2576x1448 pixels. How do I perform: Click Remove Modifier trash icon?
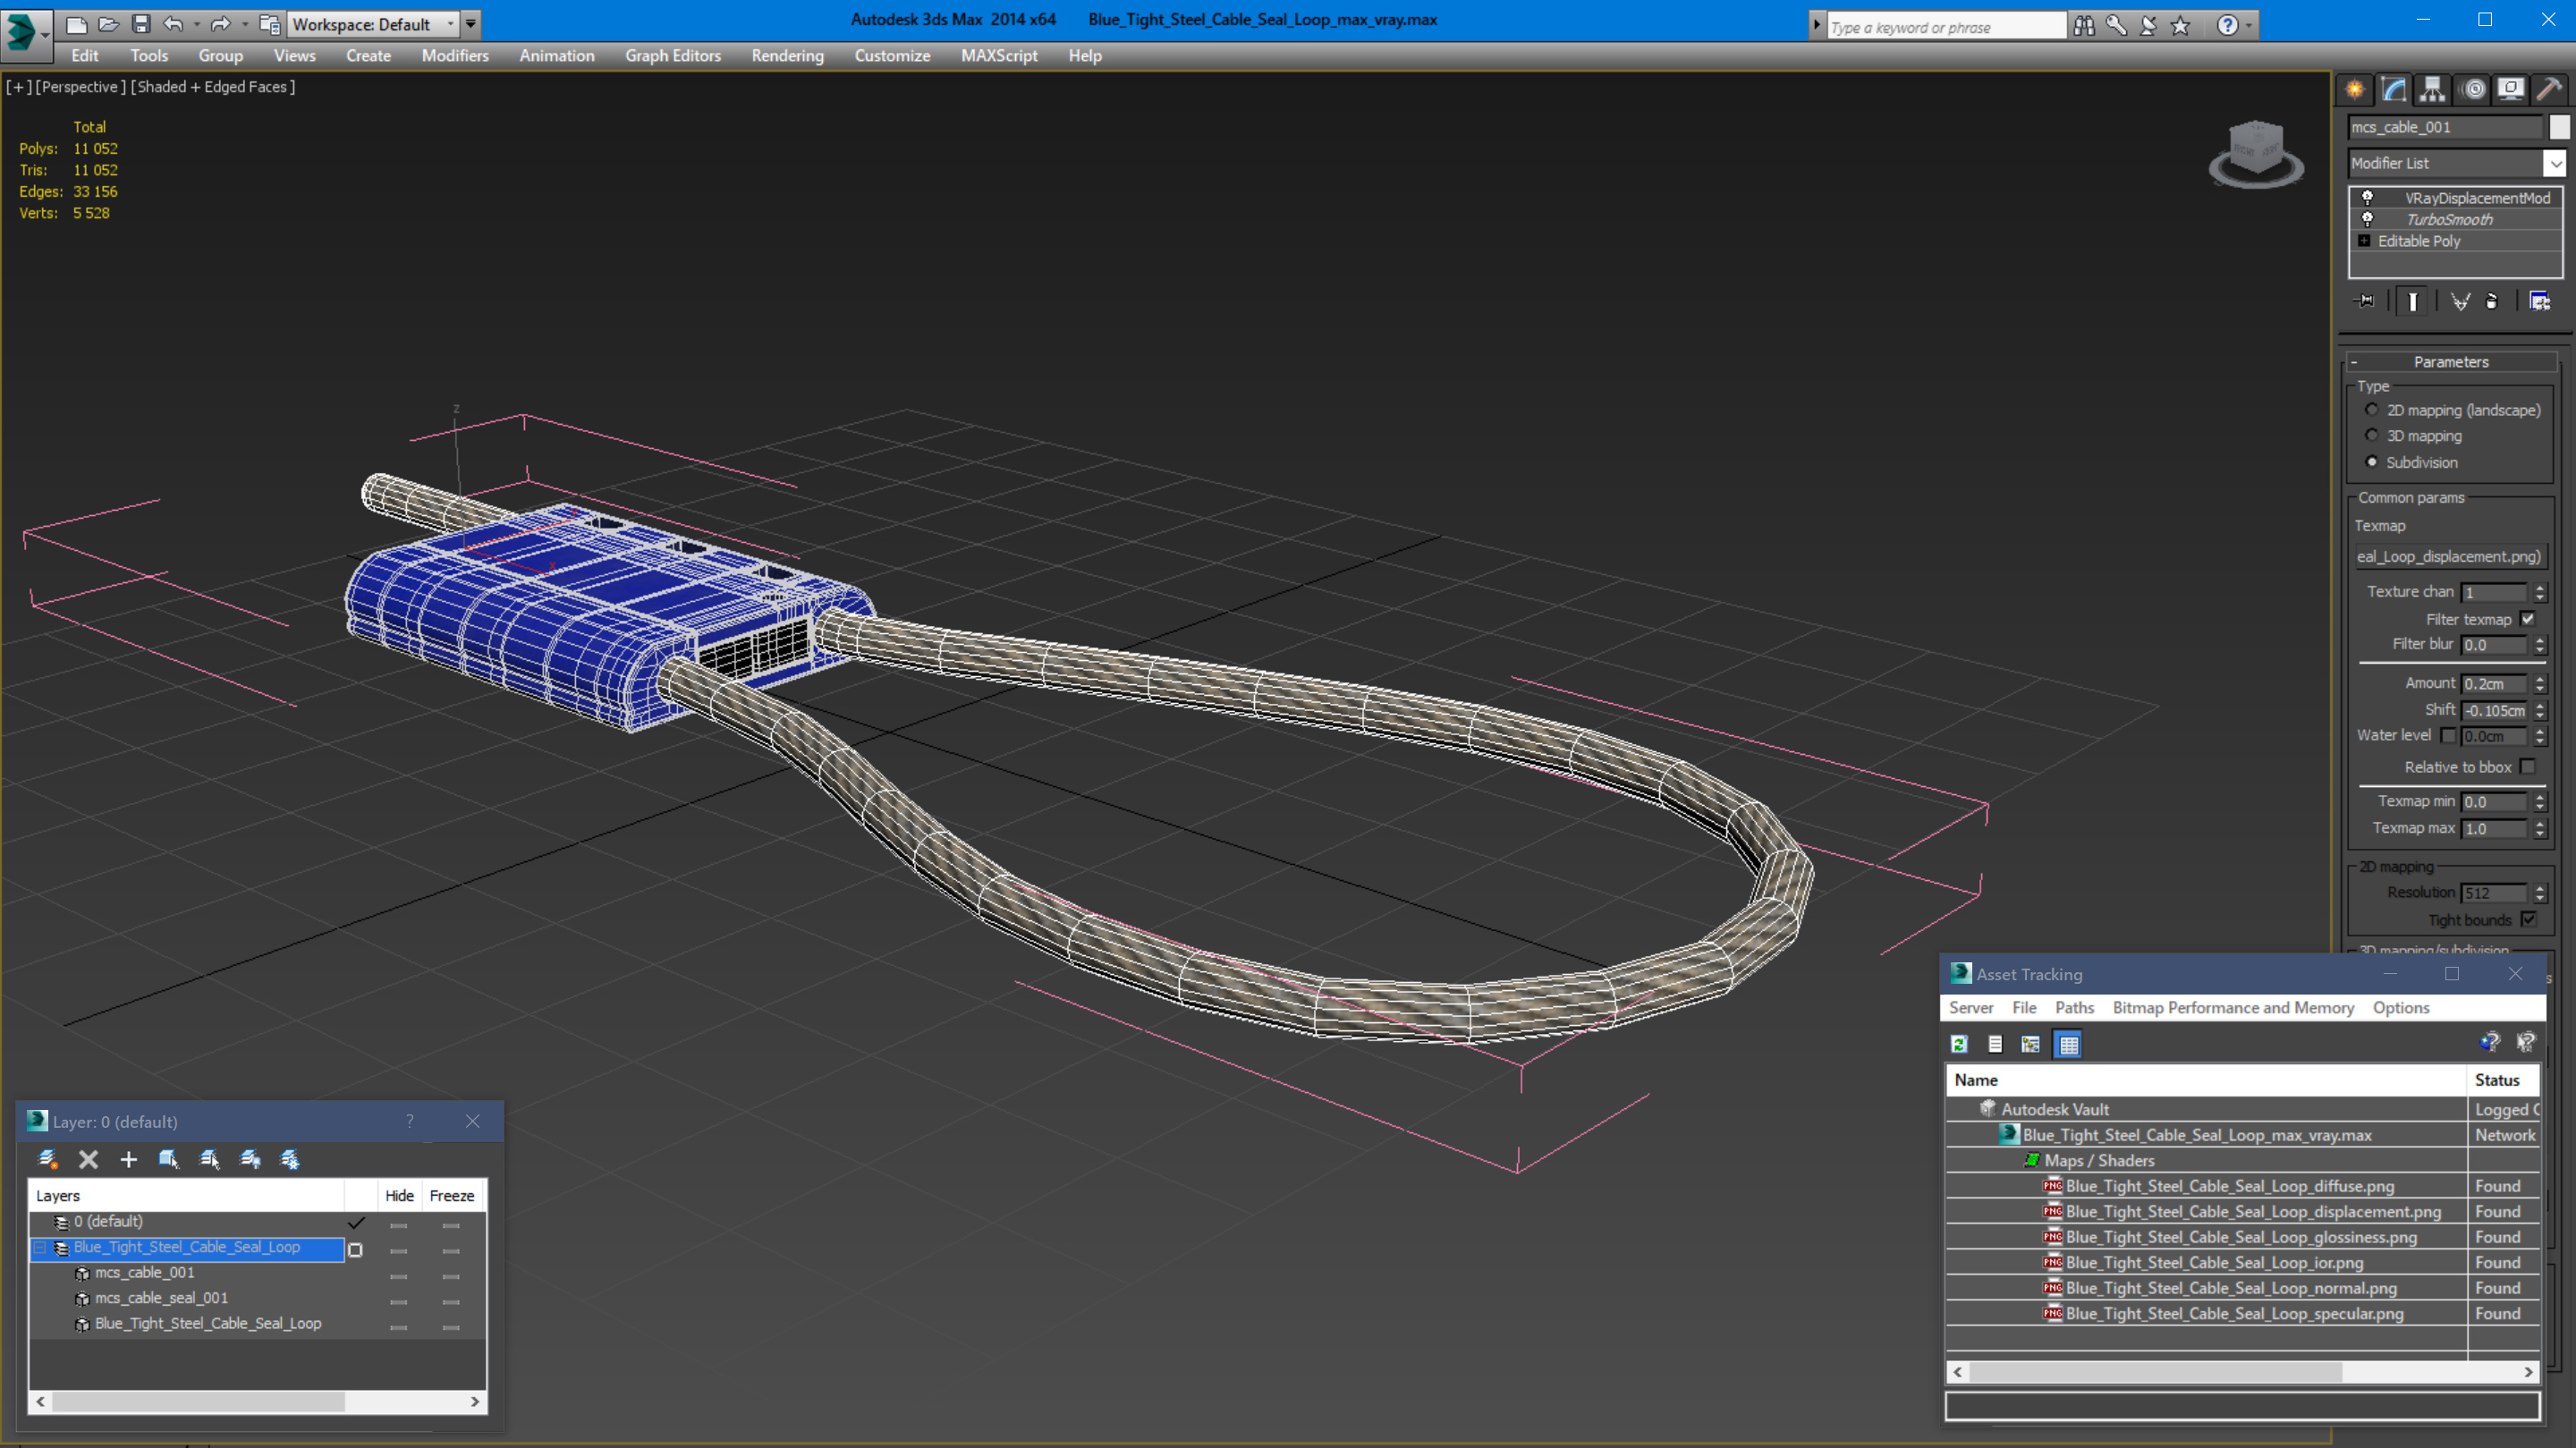pyautogui.click(x=2492, y=301)
